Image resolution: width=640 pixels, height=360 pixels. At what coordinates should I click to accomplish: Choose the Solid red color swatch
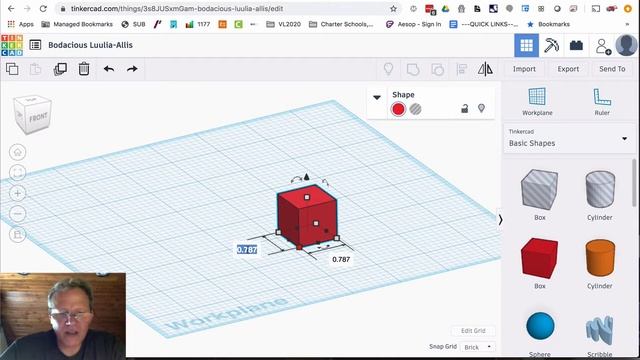point(398,109)
